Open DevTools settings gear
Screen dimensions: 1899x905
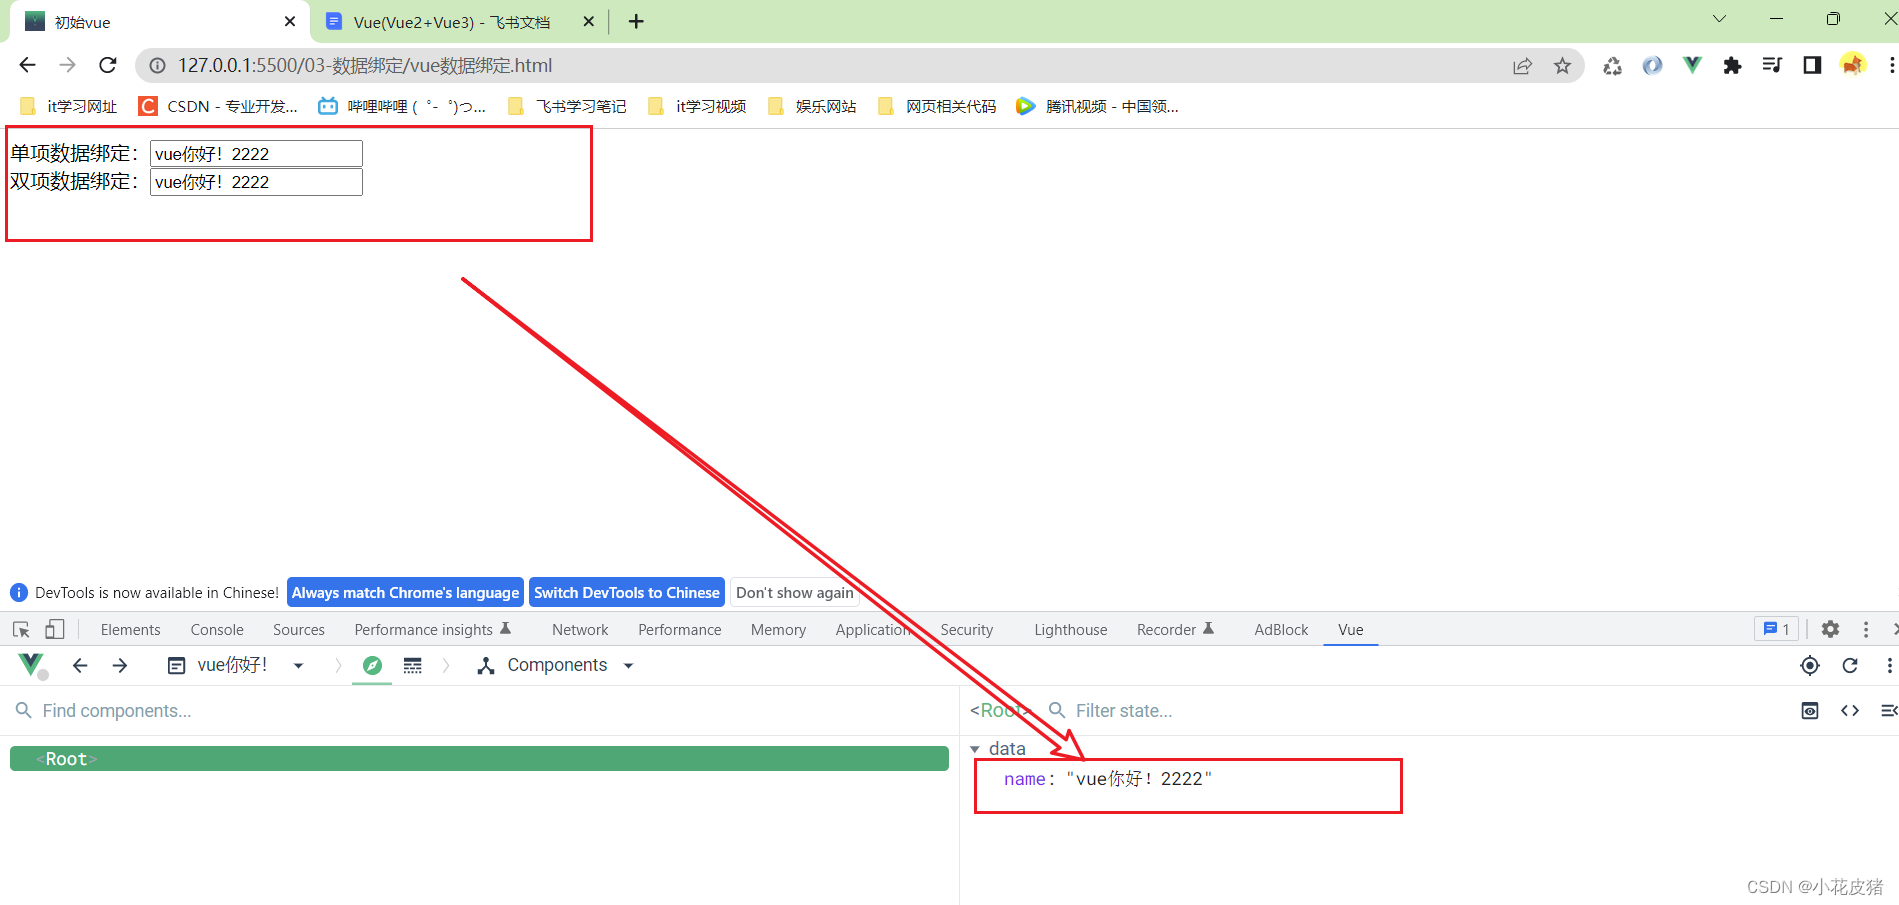tap(1830, 629)
